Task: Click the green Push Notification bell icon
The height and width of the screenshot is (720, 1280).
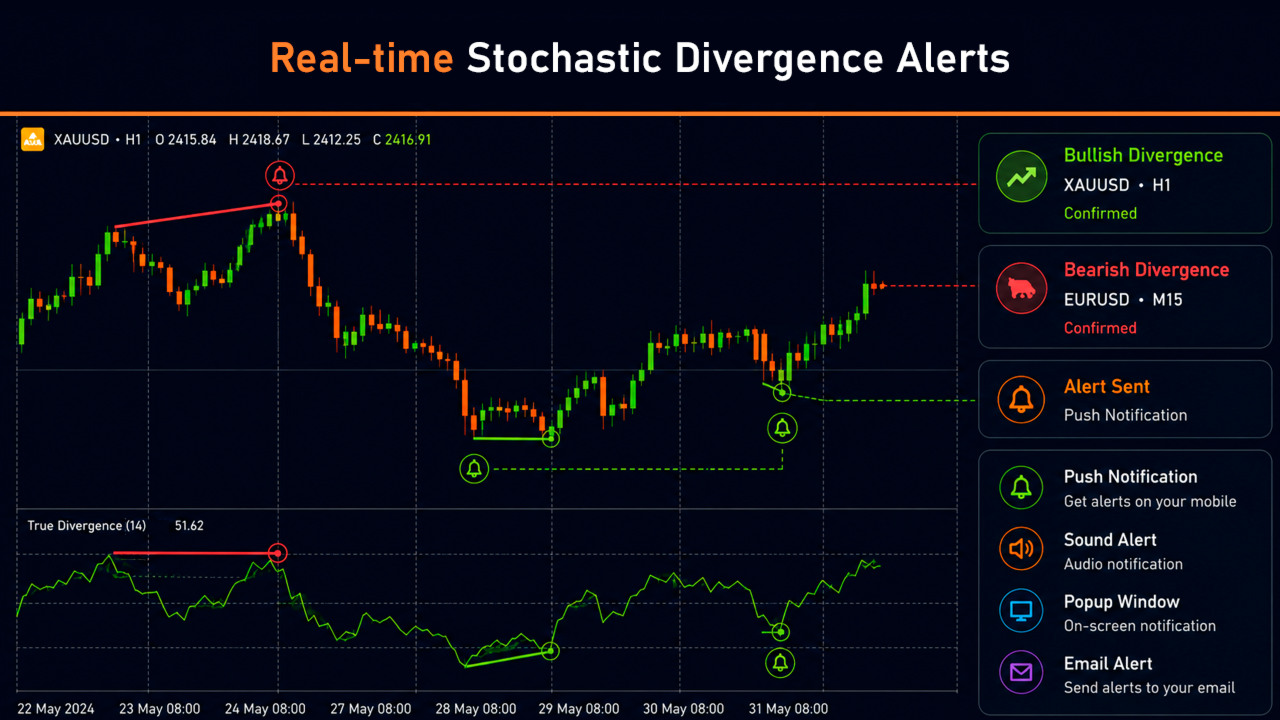Action: [1021, 488]
